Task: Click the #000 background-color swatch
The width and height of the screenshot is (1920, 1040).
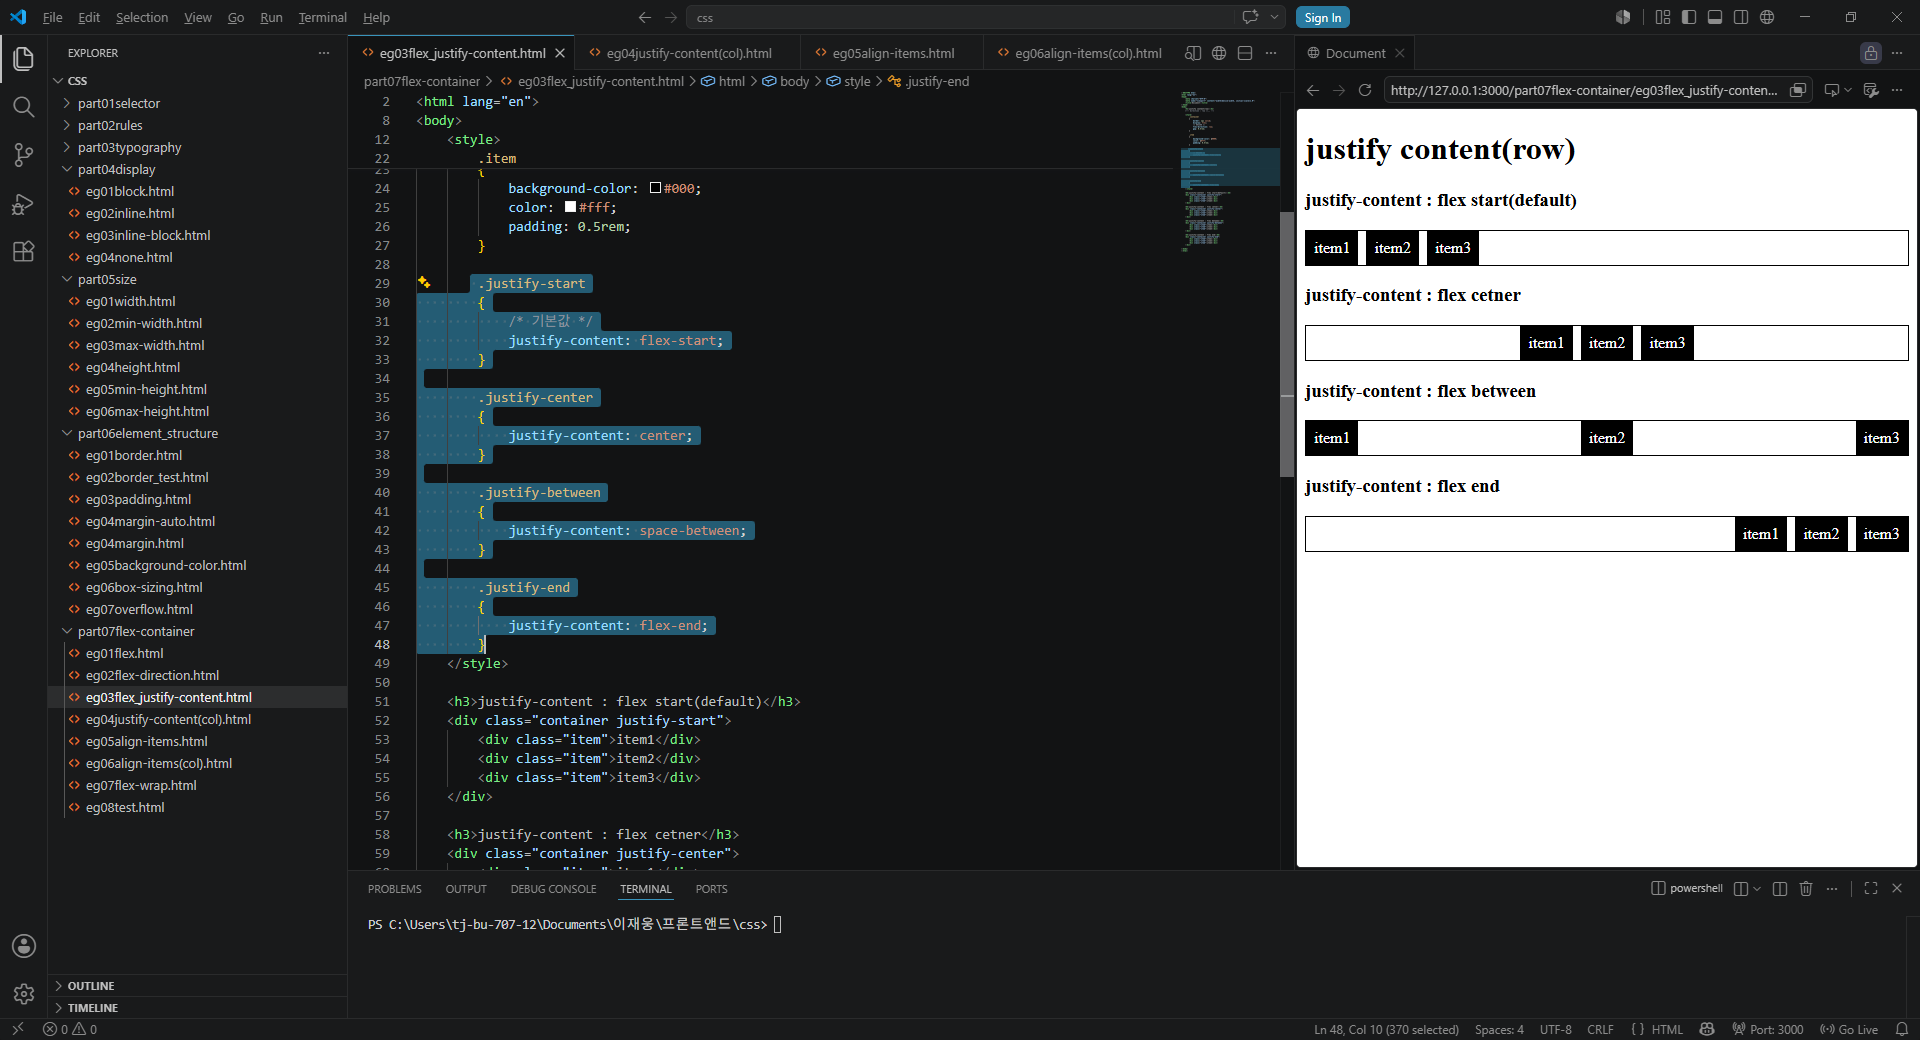Action: click(x=655, y=188)
